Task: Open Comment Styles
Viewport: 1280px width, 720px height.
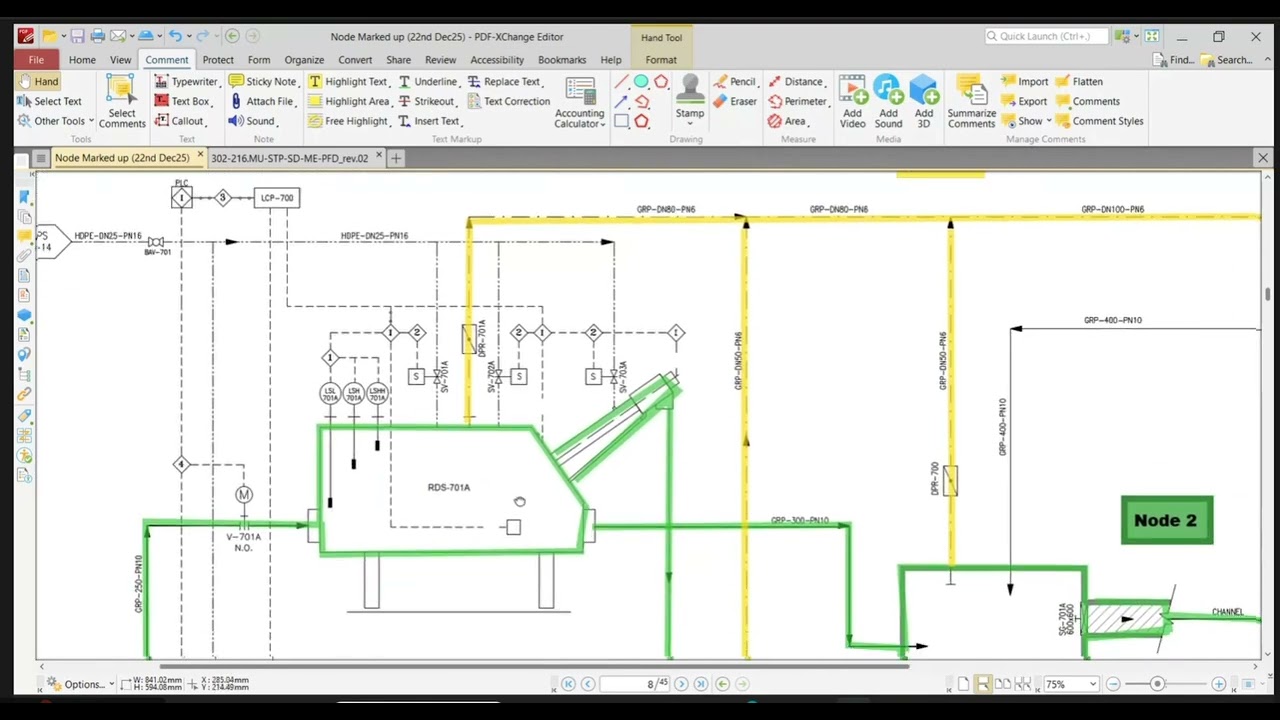Action: pyautogui.click(x=1099, y=121)
